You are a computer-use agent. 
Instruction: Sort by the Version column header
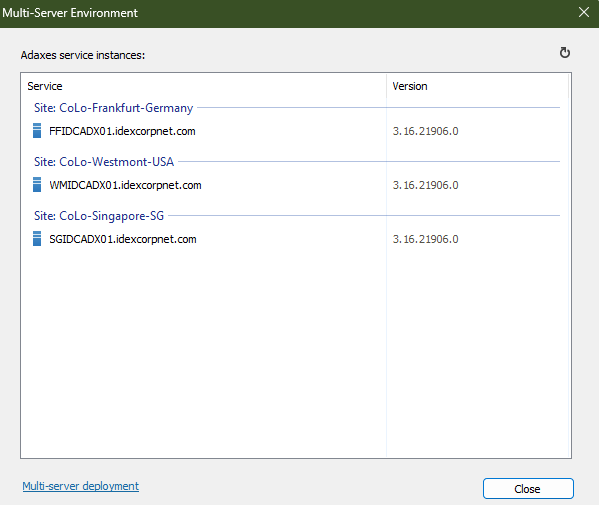478,86
